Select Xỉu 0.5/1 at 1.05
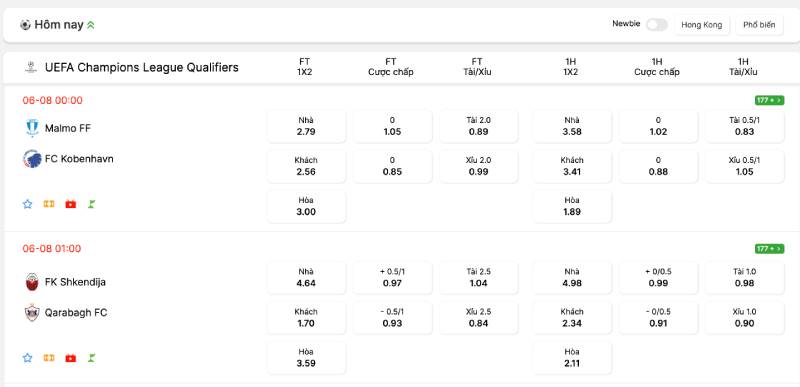This screenshot has width=800, height=387. click(x=744, y=166)
